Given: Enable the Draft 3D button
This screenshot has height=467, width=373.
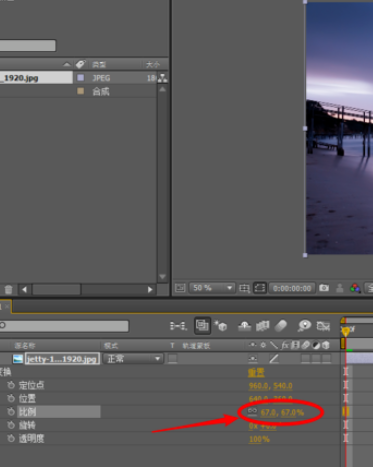Looking at the screenshot, I should click(221, 326).
